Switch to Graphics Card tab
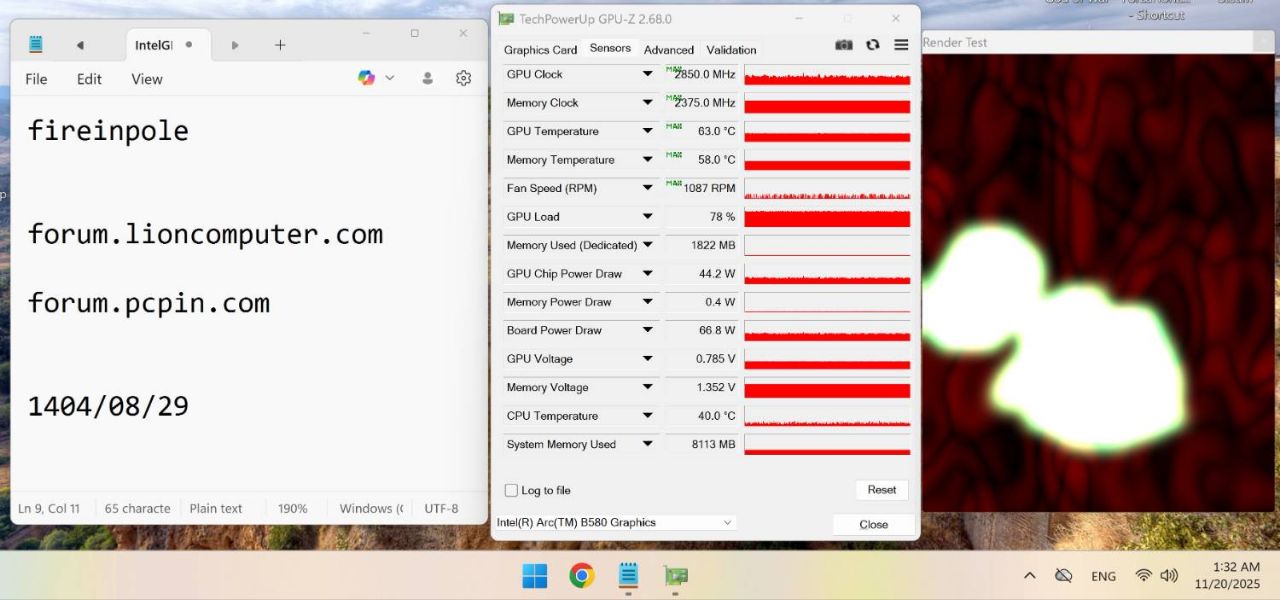 pyautogui.click(x=540, y=50)
